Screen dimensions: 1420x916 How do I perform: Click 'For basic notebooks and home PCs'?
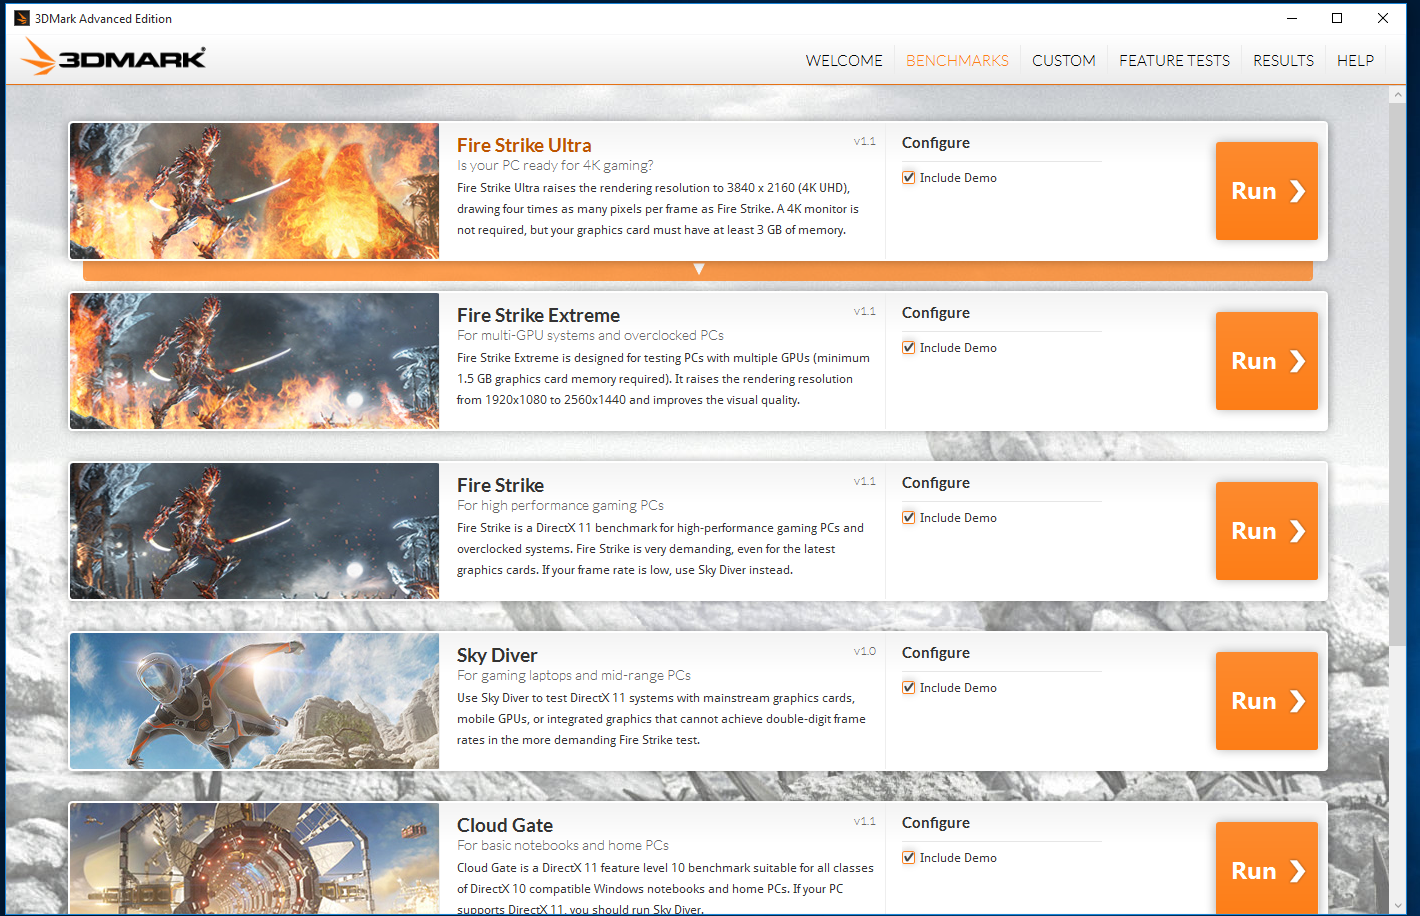point(563,846)
